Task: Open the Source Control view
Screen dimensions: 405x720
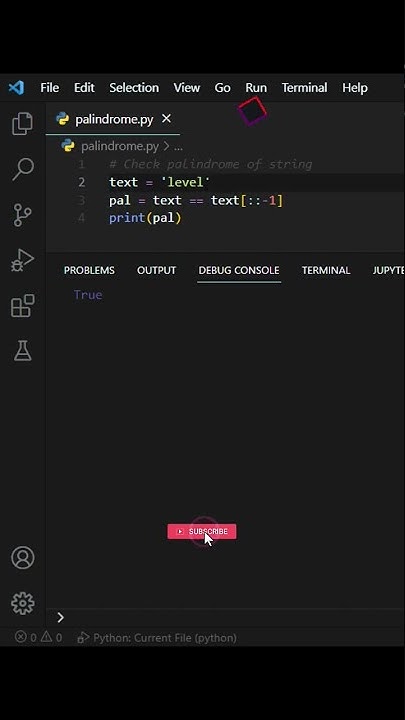Action: (x=22, y=214)
